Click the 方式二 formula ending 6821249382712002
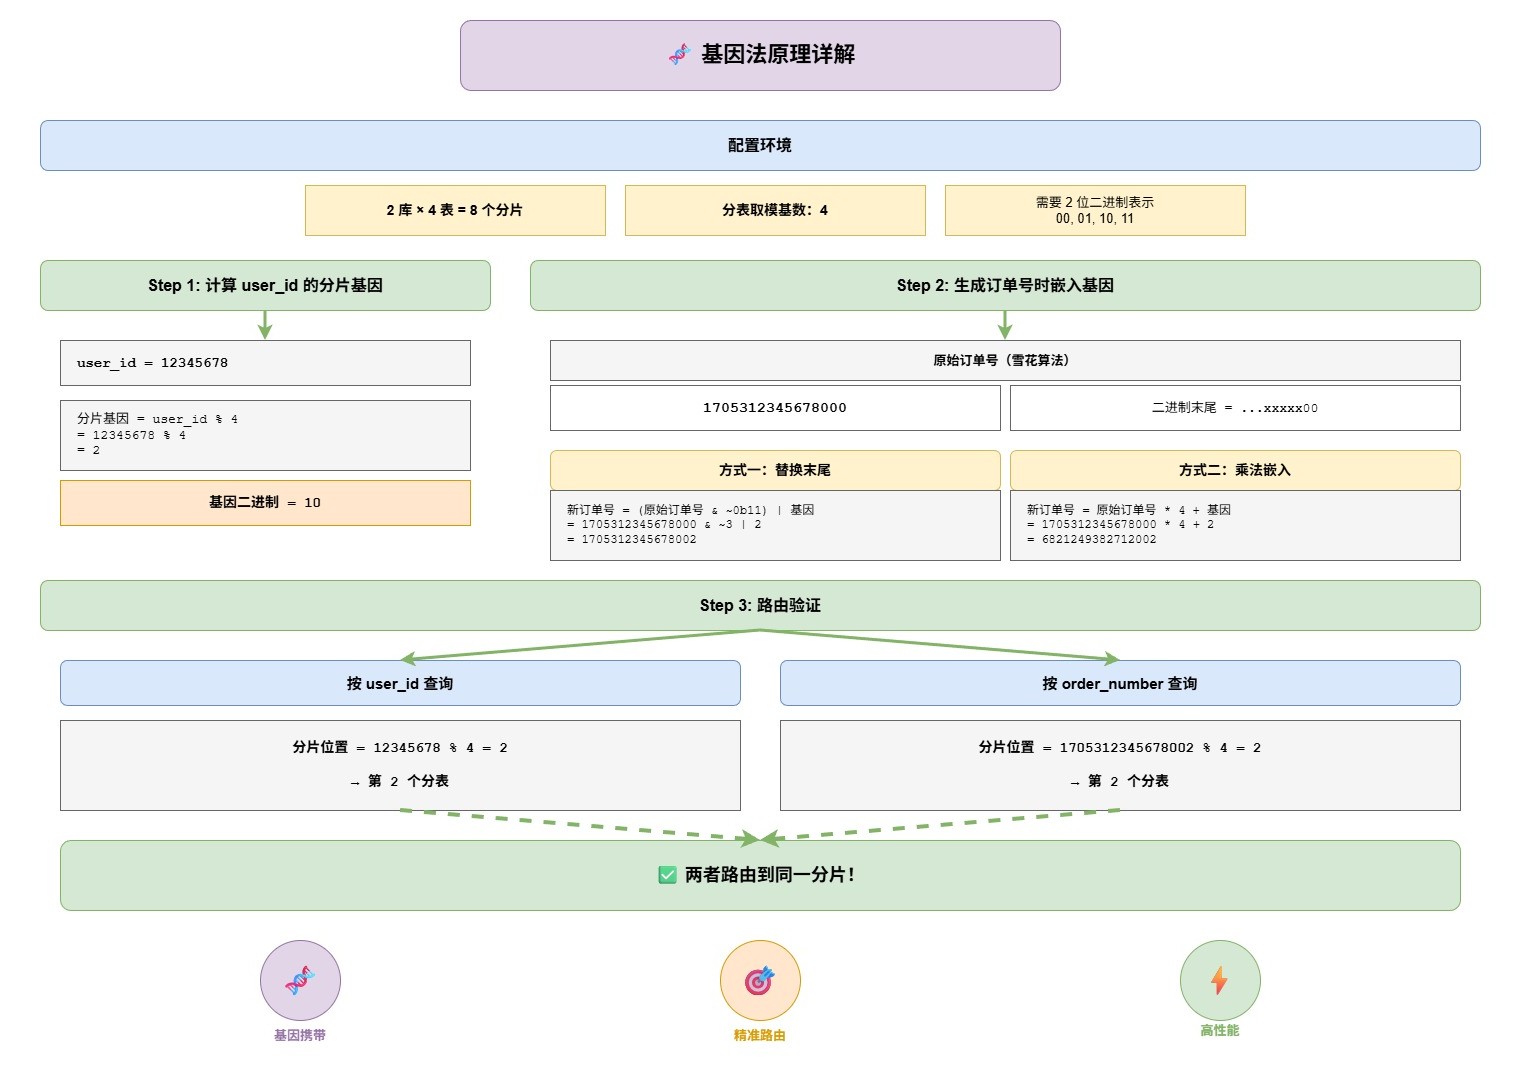 (x=1235, y=525)
